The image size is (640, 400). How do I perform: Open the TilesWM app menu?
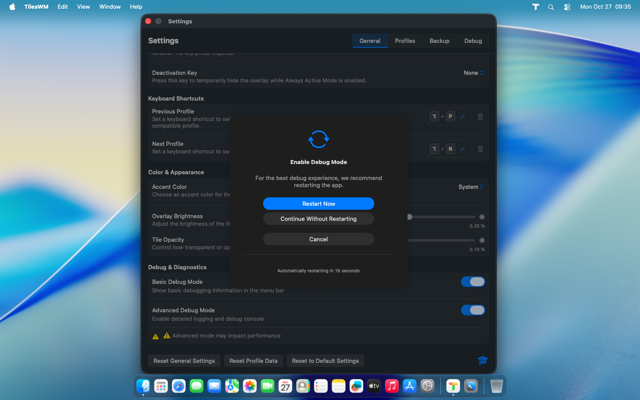tap(36, 7)
